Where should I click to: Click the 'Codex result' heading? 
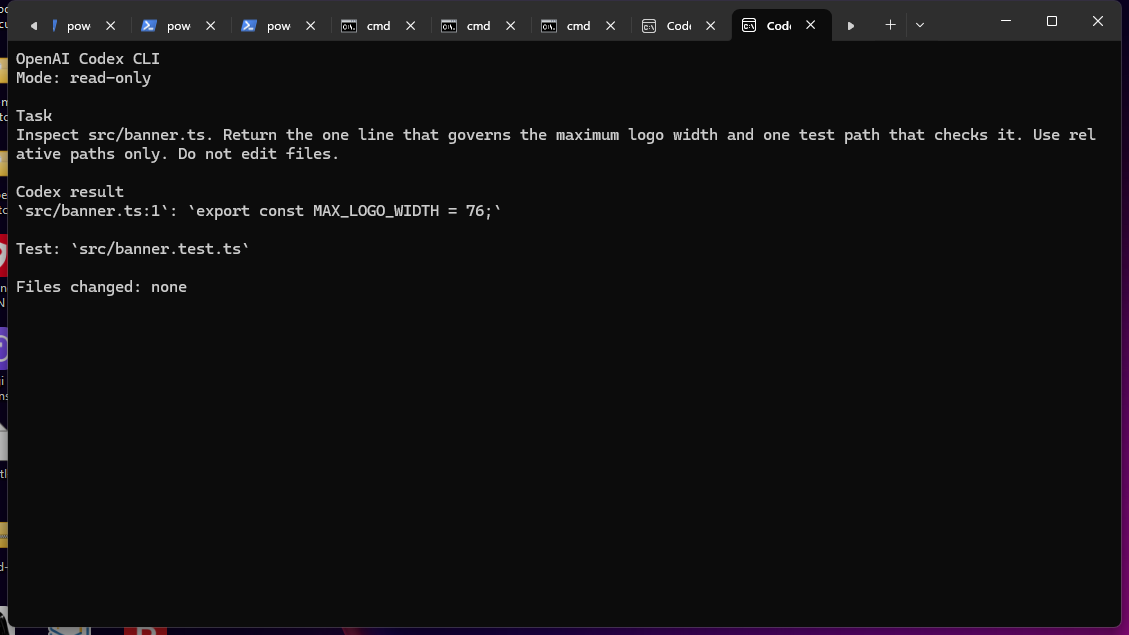70,192
